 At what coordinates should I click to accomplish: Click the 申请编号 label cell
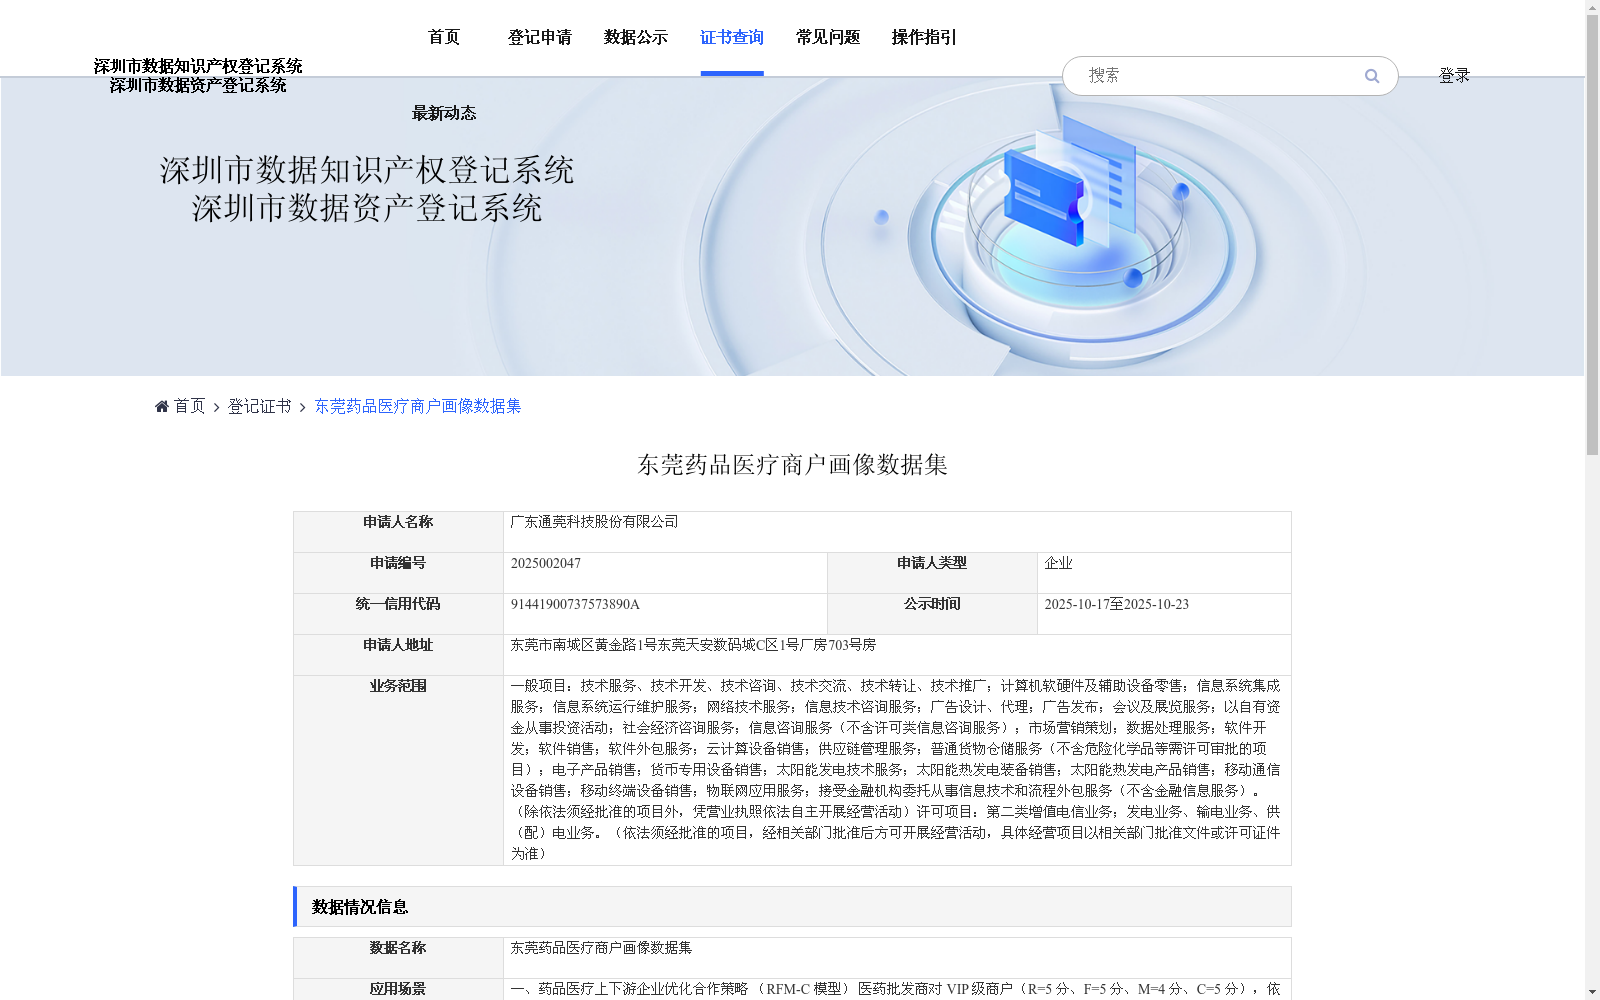click(398, 573)
